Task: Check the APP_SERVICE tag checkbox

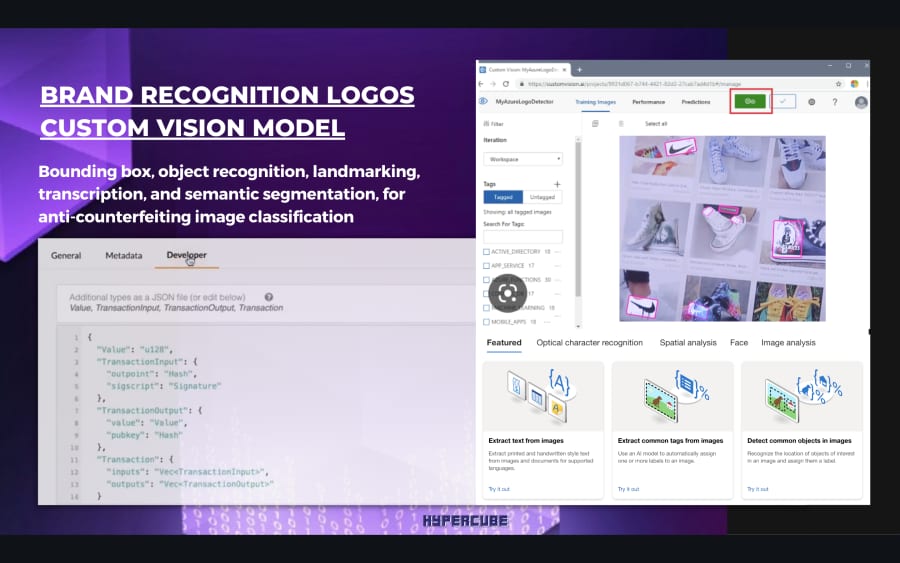Action: (x=487, y=266)
